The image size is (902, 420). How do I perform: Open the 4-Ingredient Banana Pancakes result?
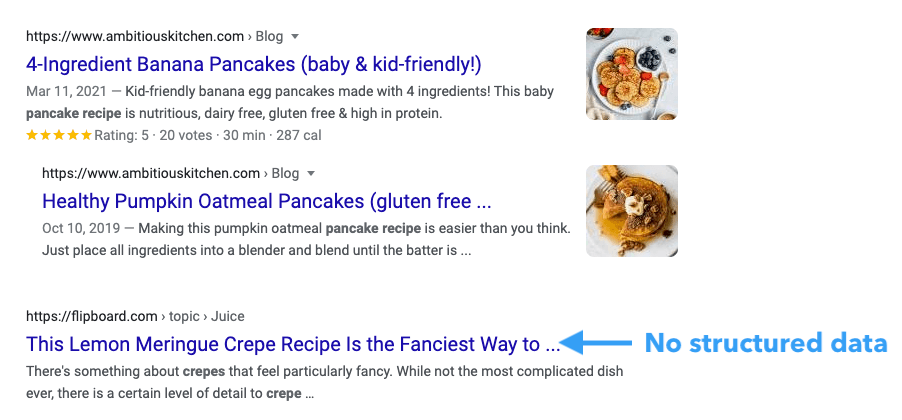pyautogui.click(x=254, y=64)
